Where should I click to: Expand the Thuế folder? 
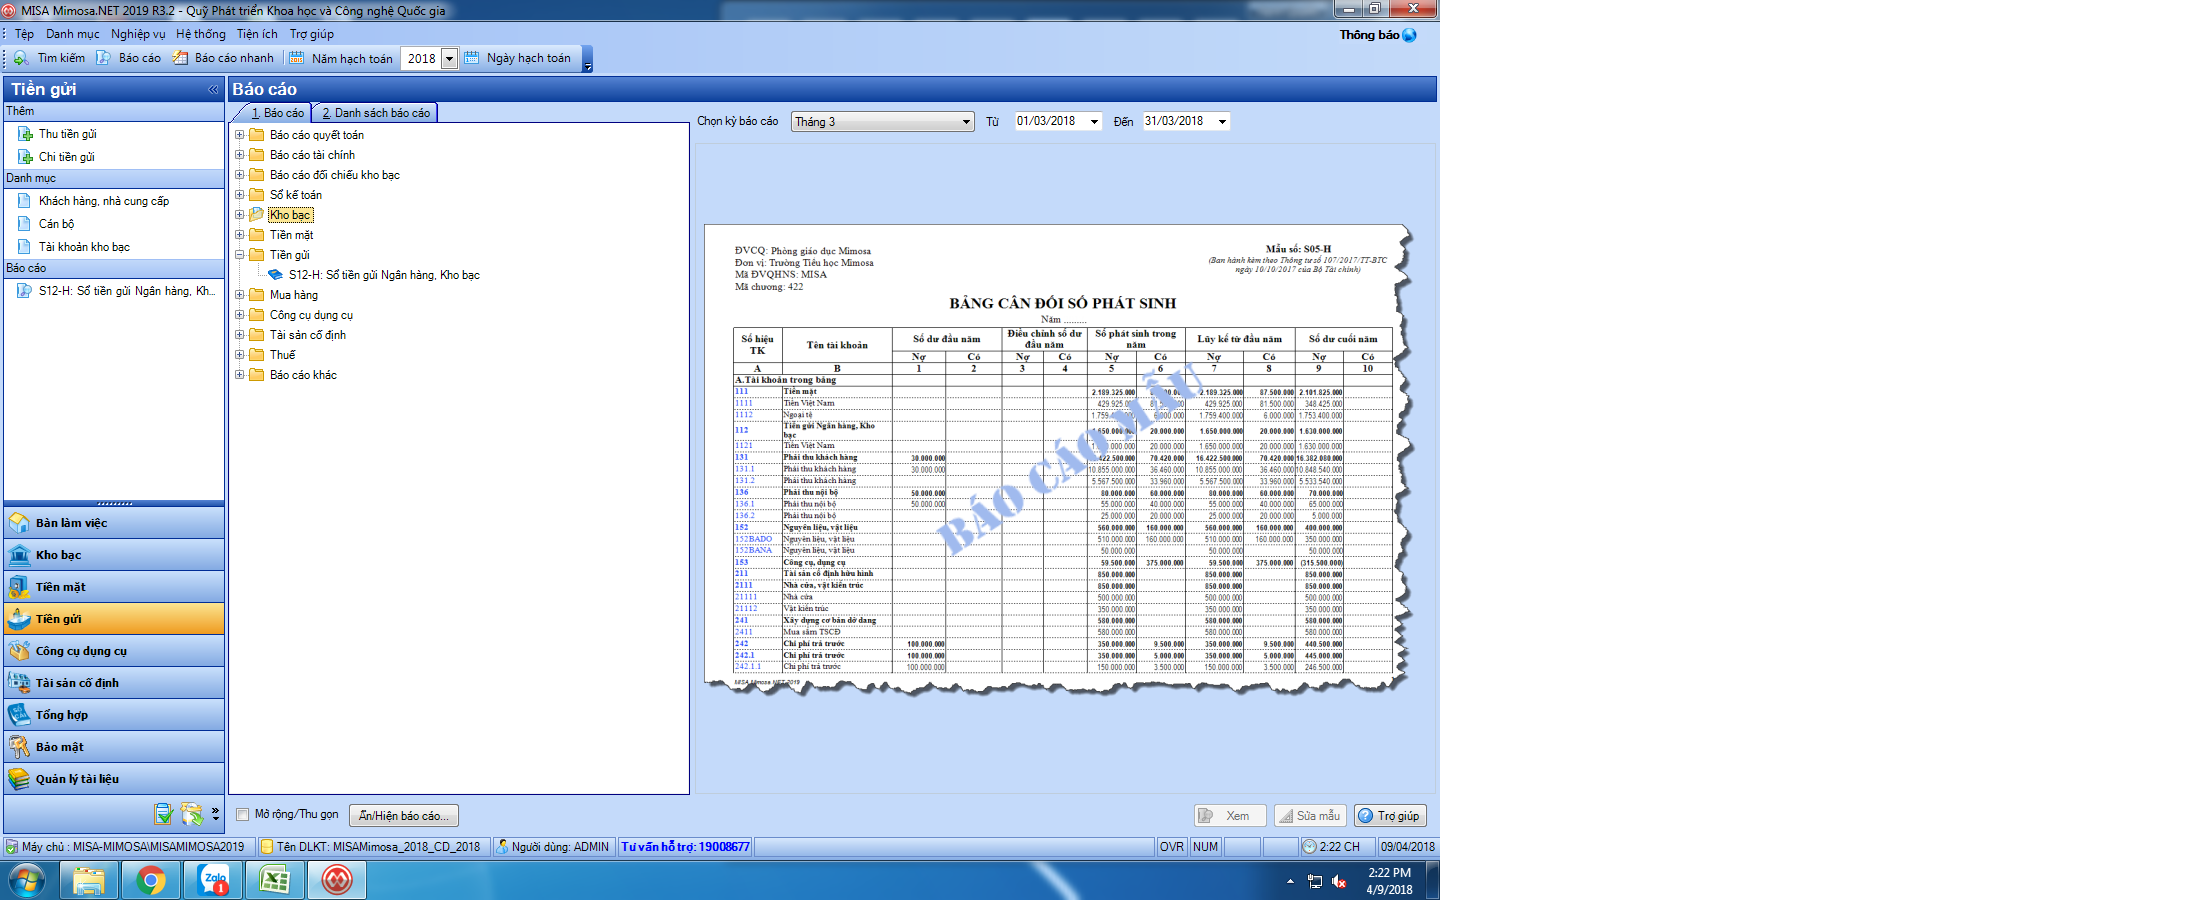click(239, 355)
